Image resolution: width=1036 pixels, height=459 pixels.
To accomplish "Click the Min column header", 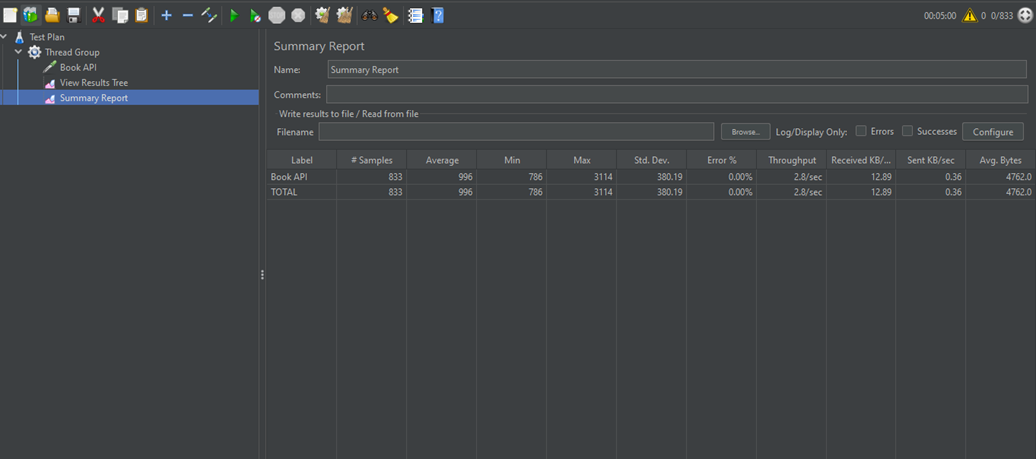I will point(511,160).
